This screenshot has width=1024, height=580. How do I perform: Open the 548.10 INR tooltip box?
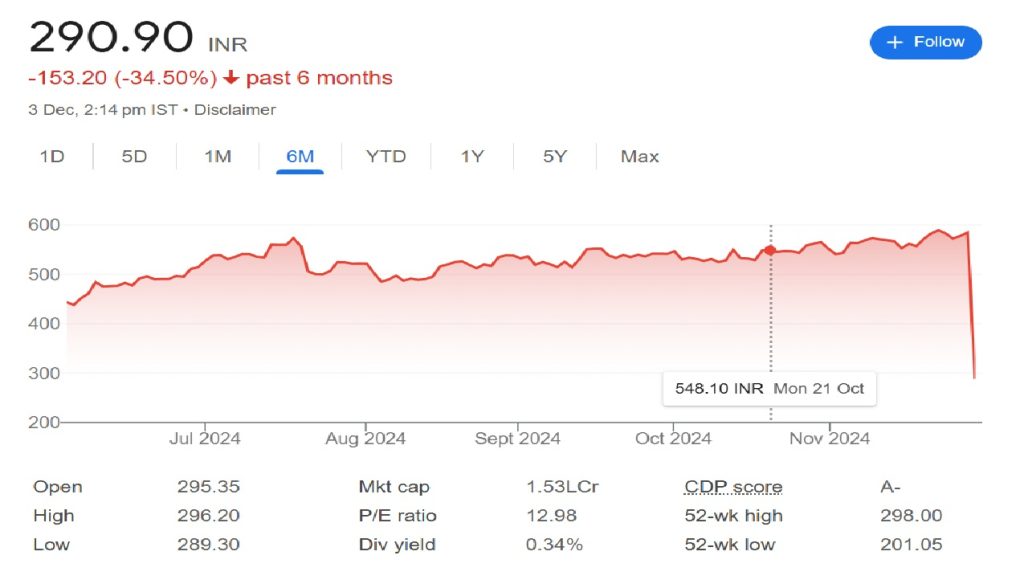coord(770,388)
